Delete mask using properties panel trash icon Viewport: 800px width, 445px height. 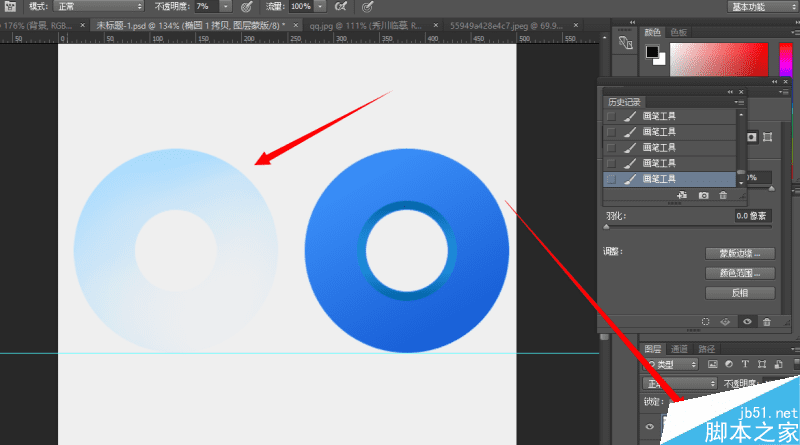click(766, 321)
